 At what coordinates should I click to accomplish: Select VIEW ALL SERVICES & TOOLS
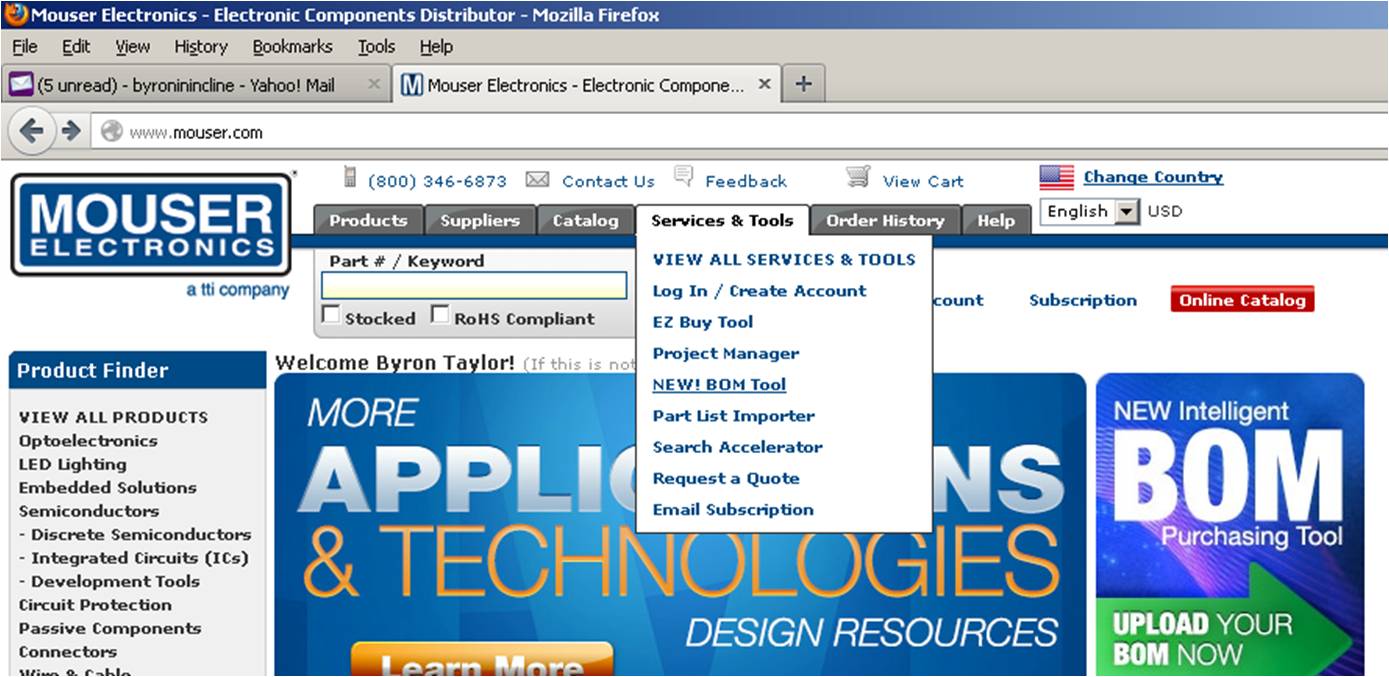pyautogui.click(x=784, y=259)
